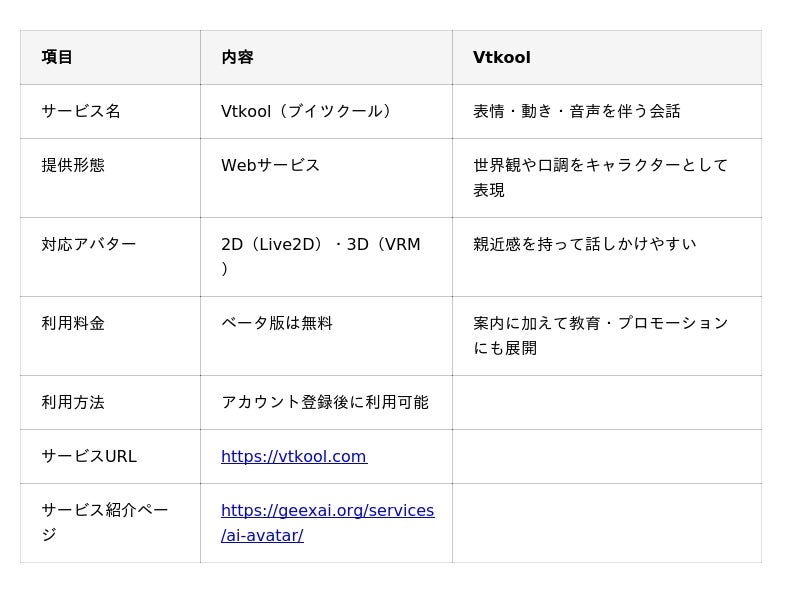Click the アカウント登録後に利用可能 cell
The height and width of the screenshot is (593, 800).
(327, 402)
